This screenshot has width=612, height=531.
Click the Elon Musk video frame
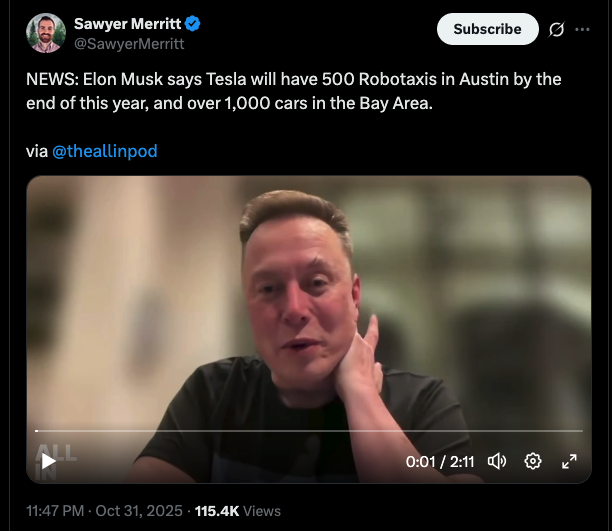(x=308, y=300)
